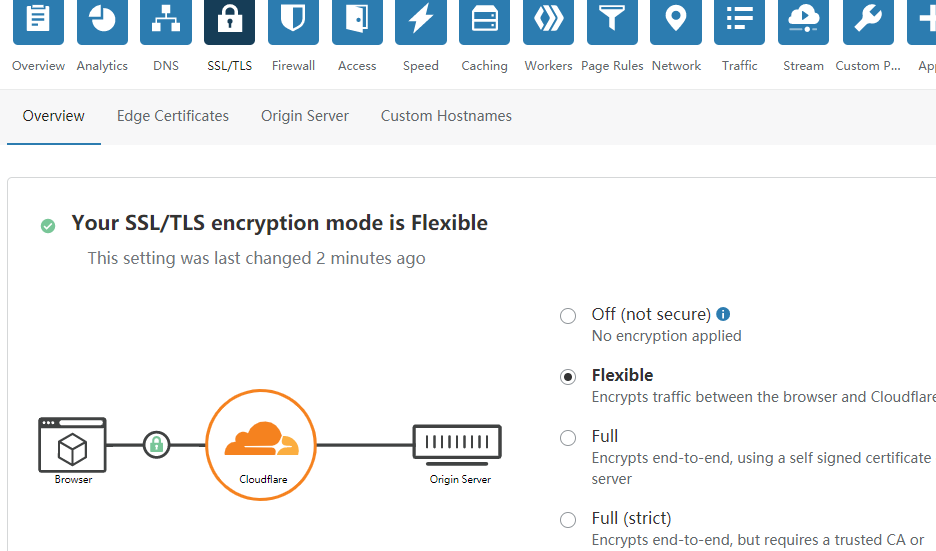Click the info icon beside Off (not secure)
This screenshot has height=551, width=936.
(723, 313)
